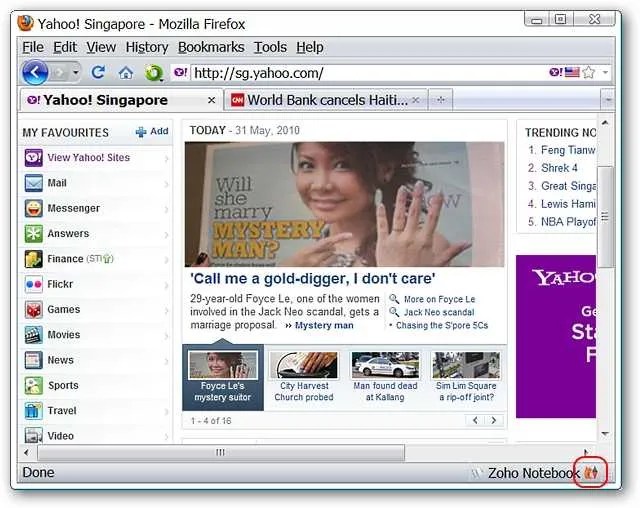The width and height of the screenshot is (640, 508).
Task: Click the Movies clapperboard icon
Action: pyautogui.click(x=33, y=335)
